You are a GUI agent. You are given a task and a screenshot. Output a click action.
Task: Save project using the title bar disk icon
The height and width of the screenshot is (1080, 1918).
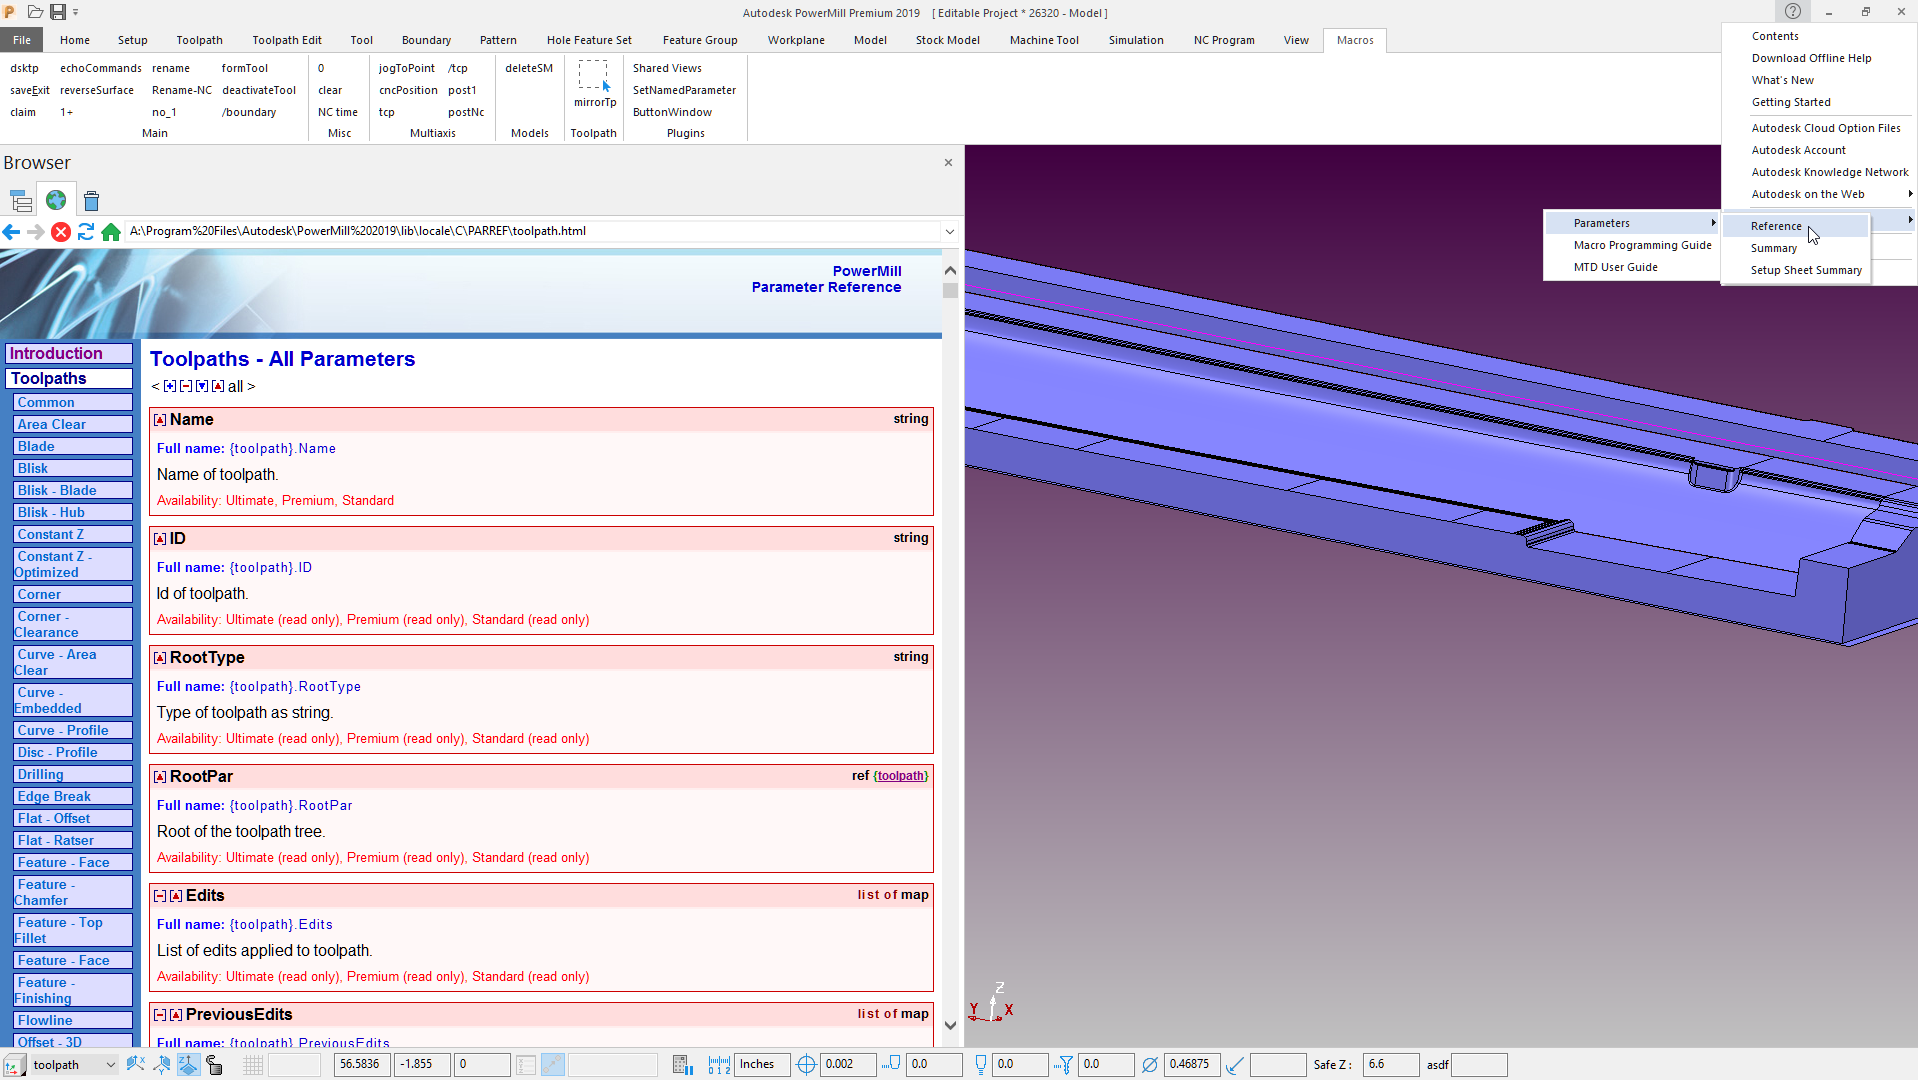[x=58, y=12]
